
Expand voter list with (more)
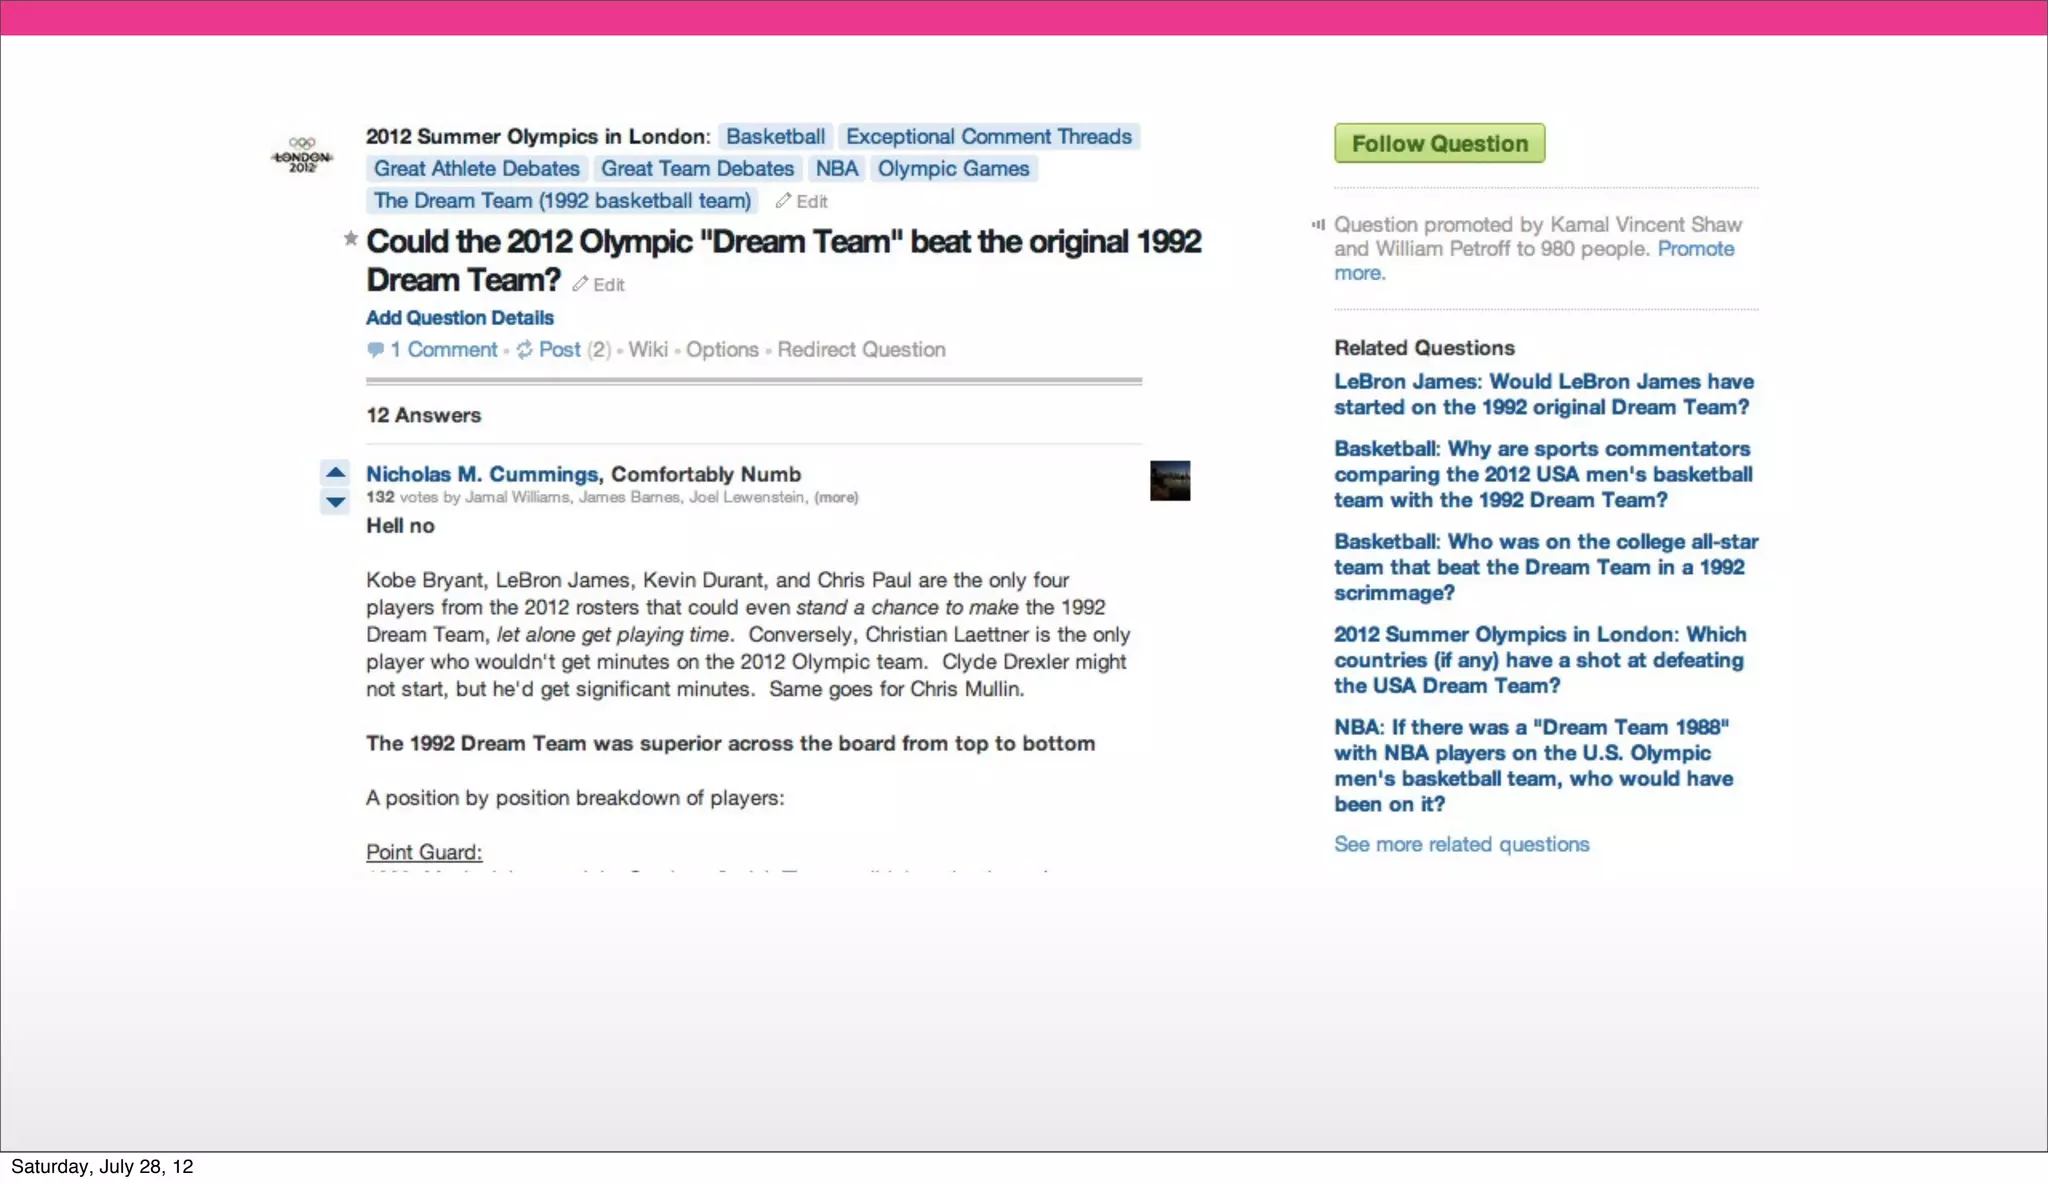pyautogui.click(x=836, y=497)
